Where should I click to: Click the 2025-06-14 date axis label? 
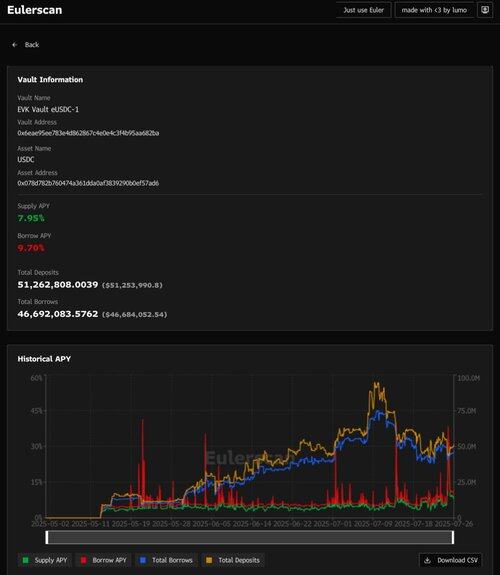tap(252, 524)
